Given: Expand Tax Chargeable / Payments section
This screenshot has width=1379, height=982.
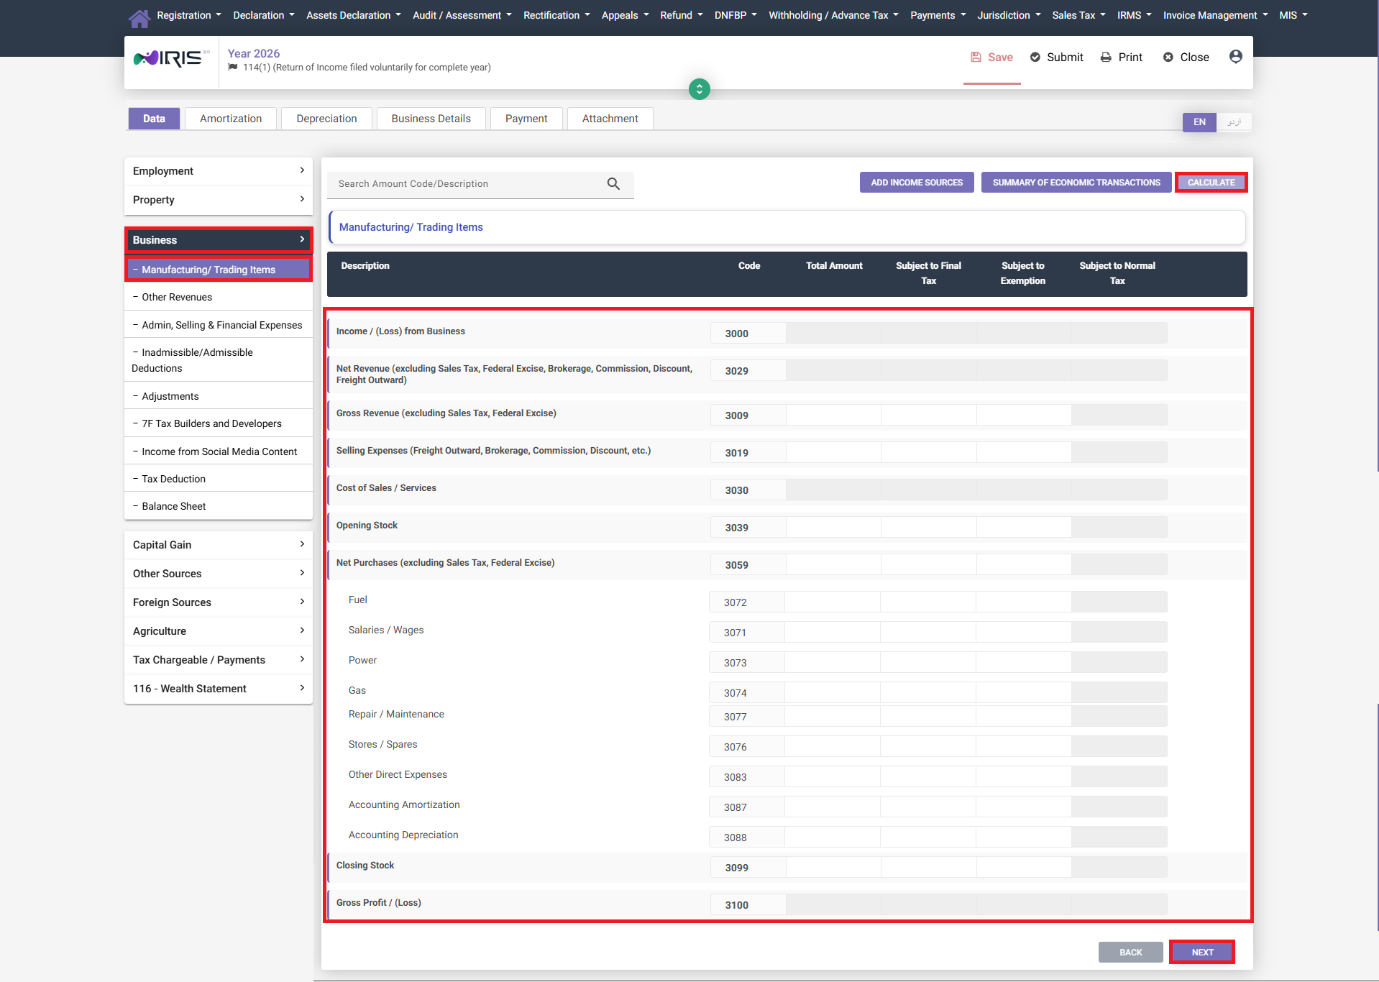Looking at the screenshot, I should click(x=218, y=660).
